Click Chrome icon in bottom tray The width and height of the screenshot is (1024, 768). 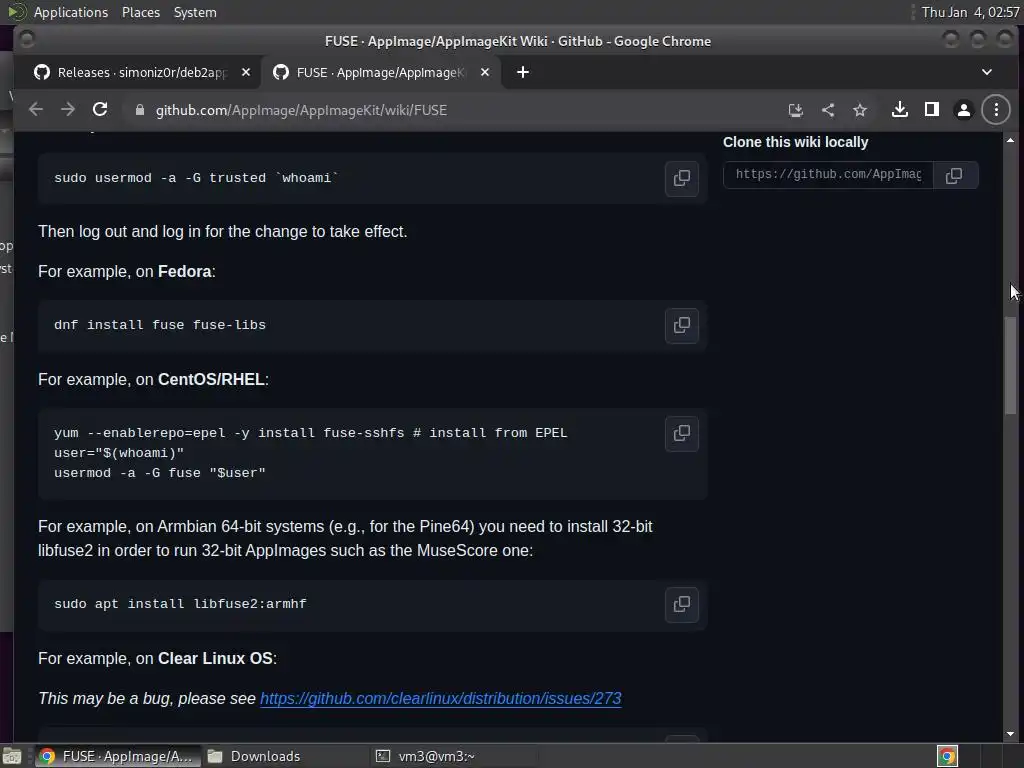(947, 756)
